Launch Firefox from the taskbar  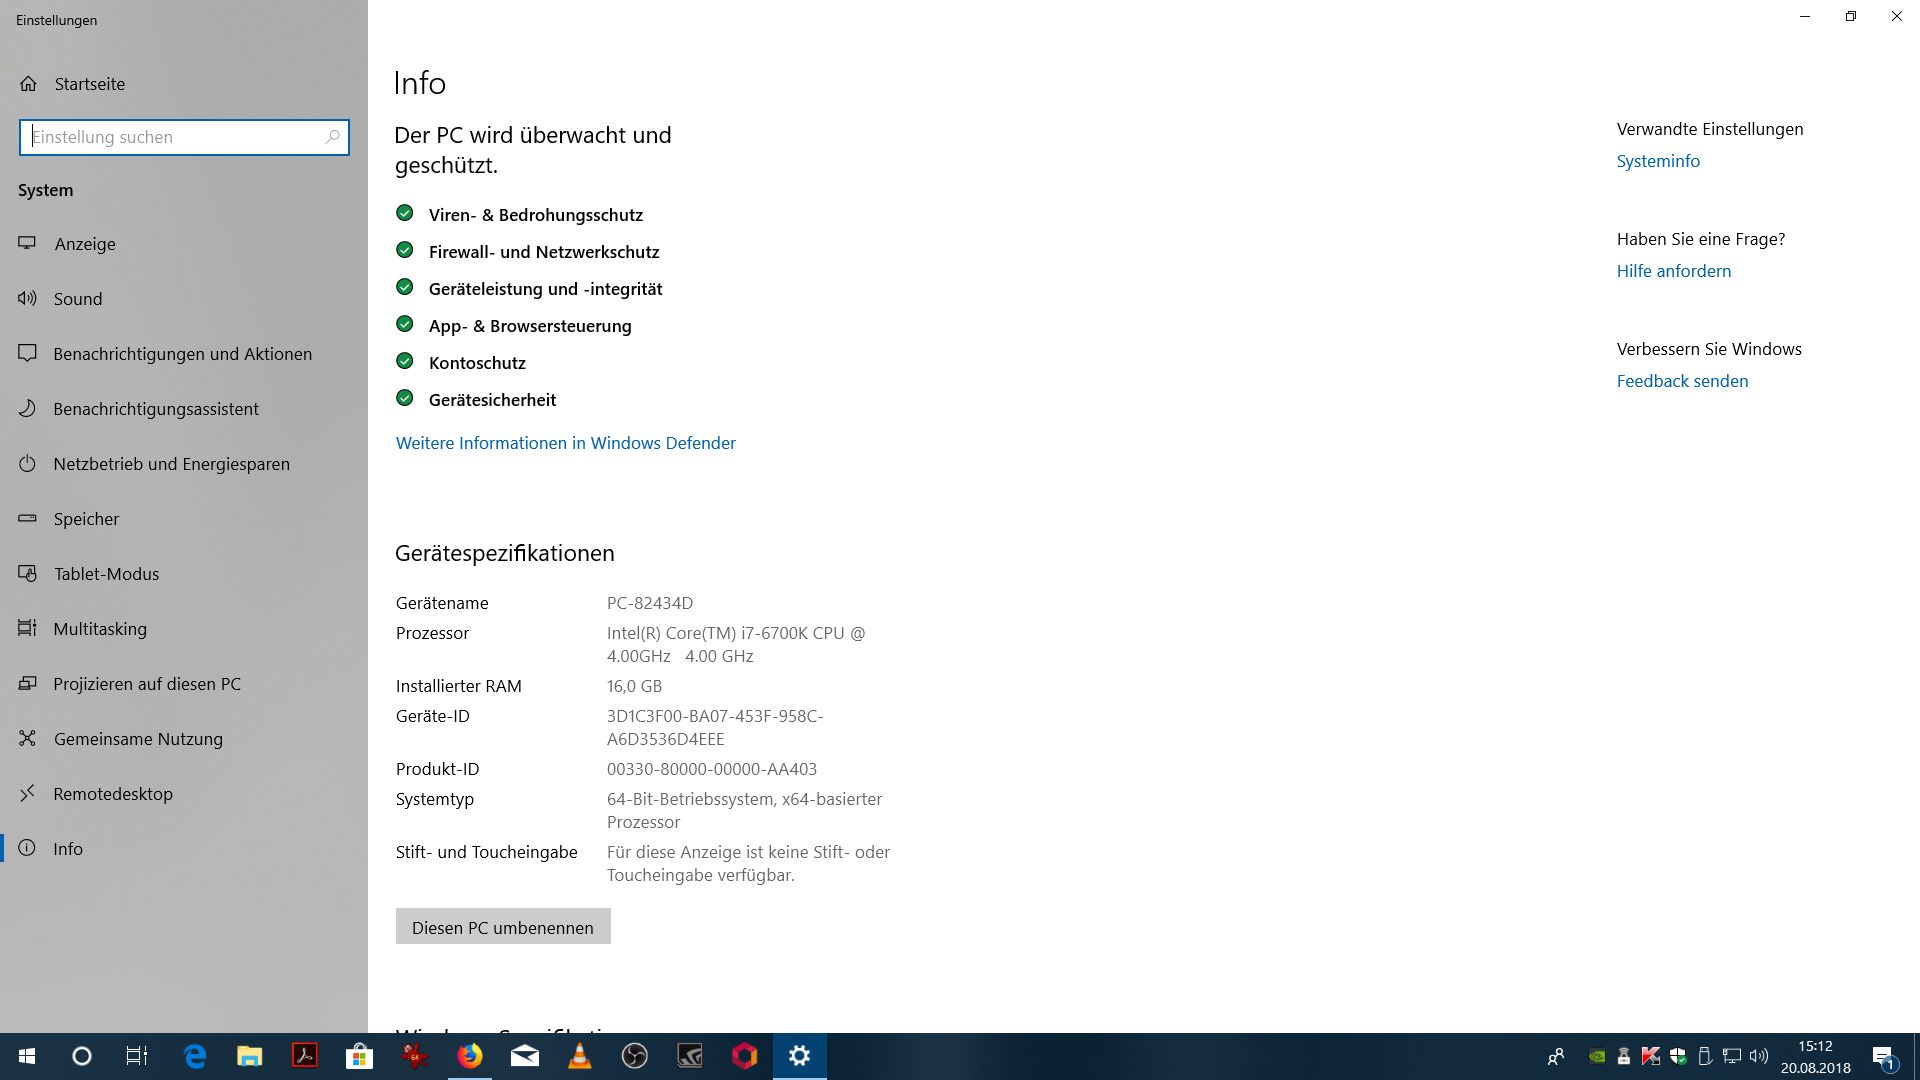point(469,1056)
